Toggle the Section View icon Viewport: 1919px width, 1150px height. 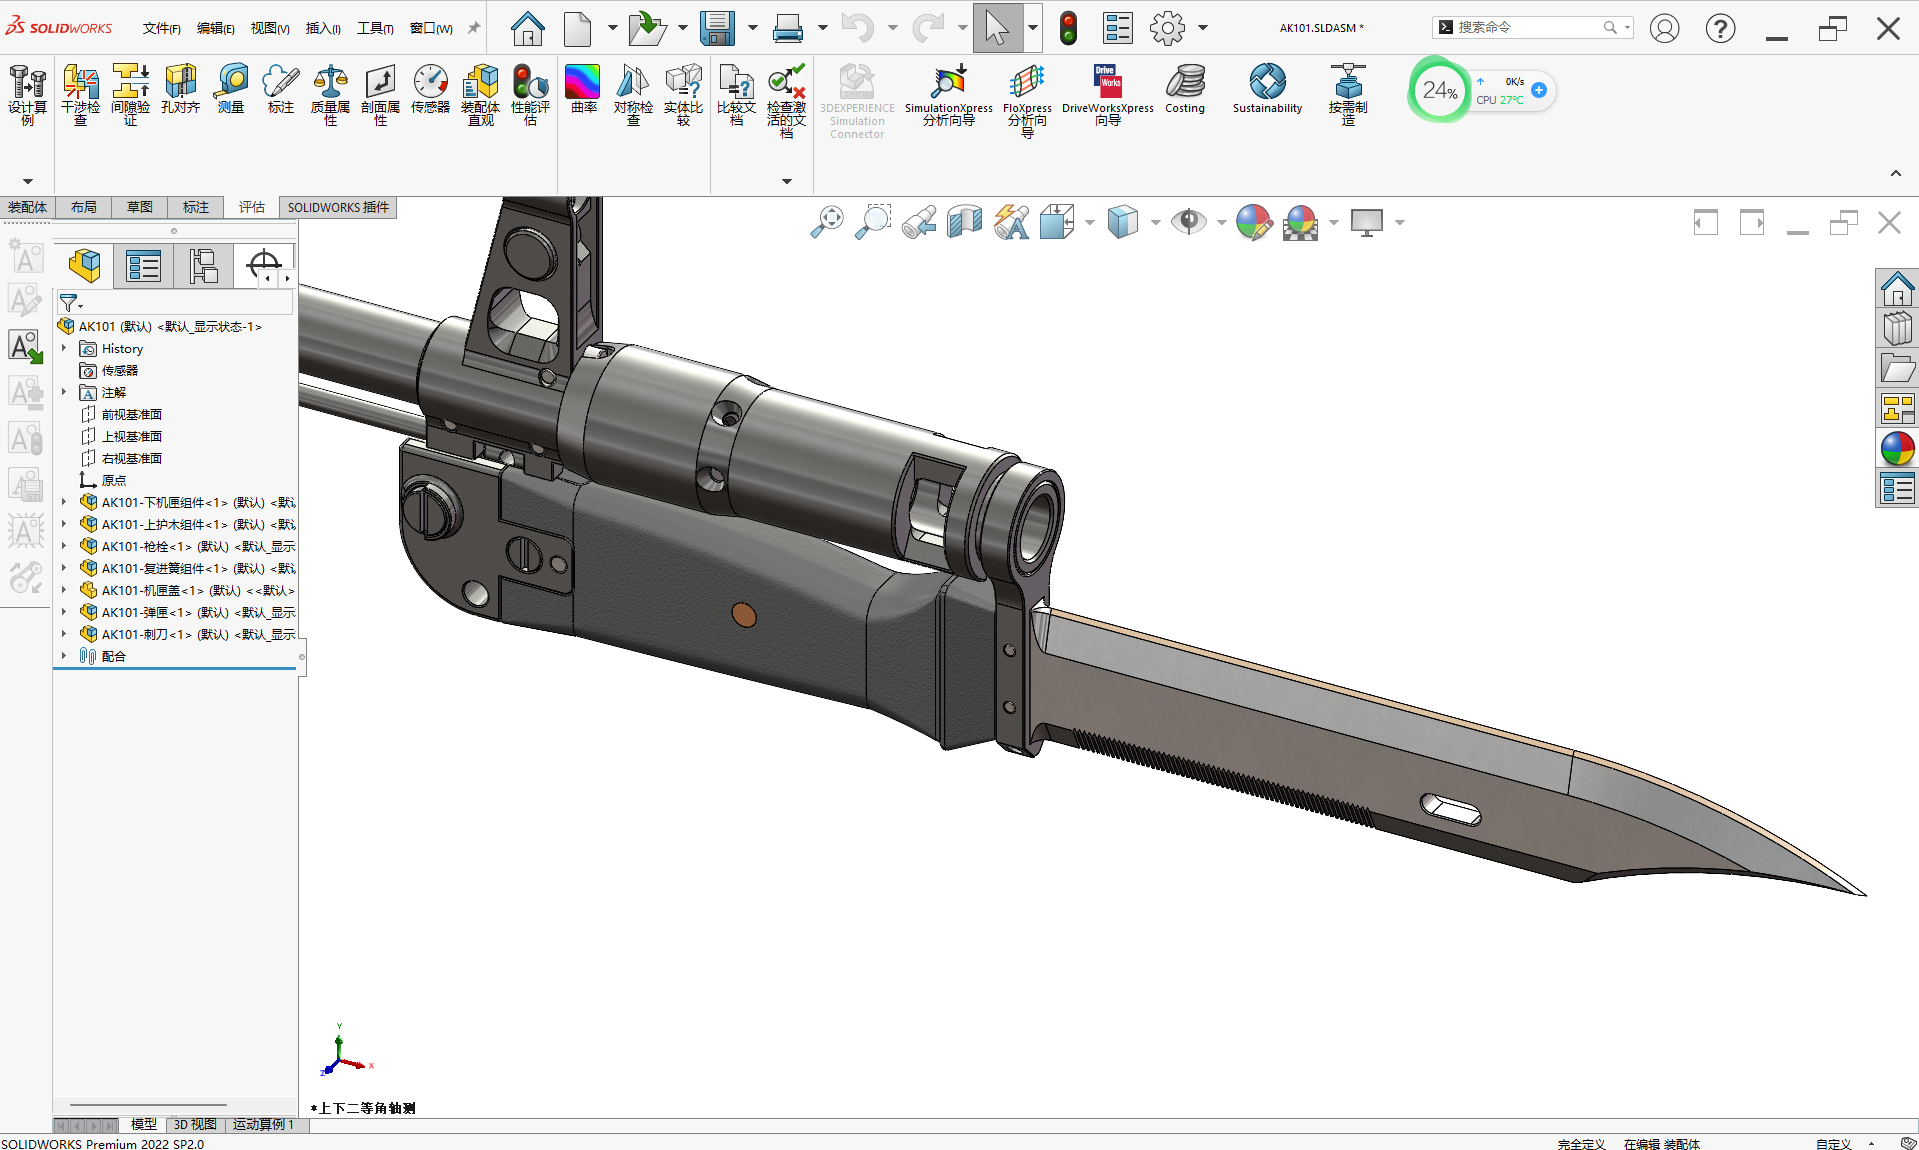tap(965, 221)
